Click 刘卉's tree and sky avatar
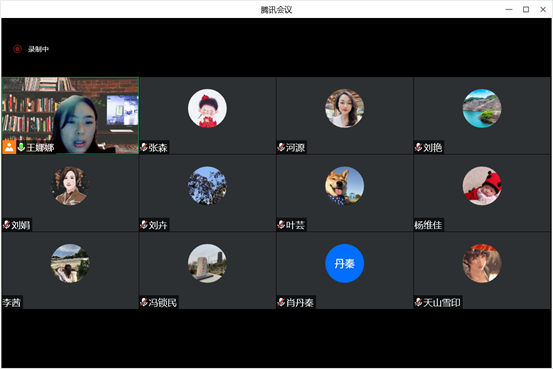 tap(207, 186)
